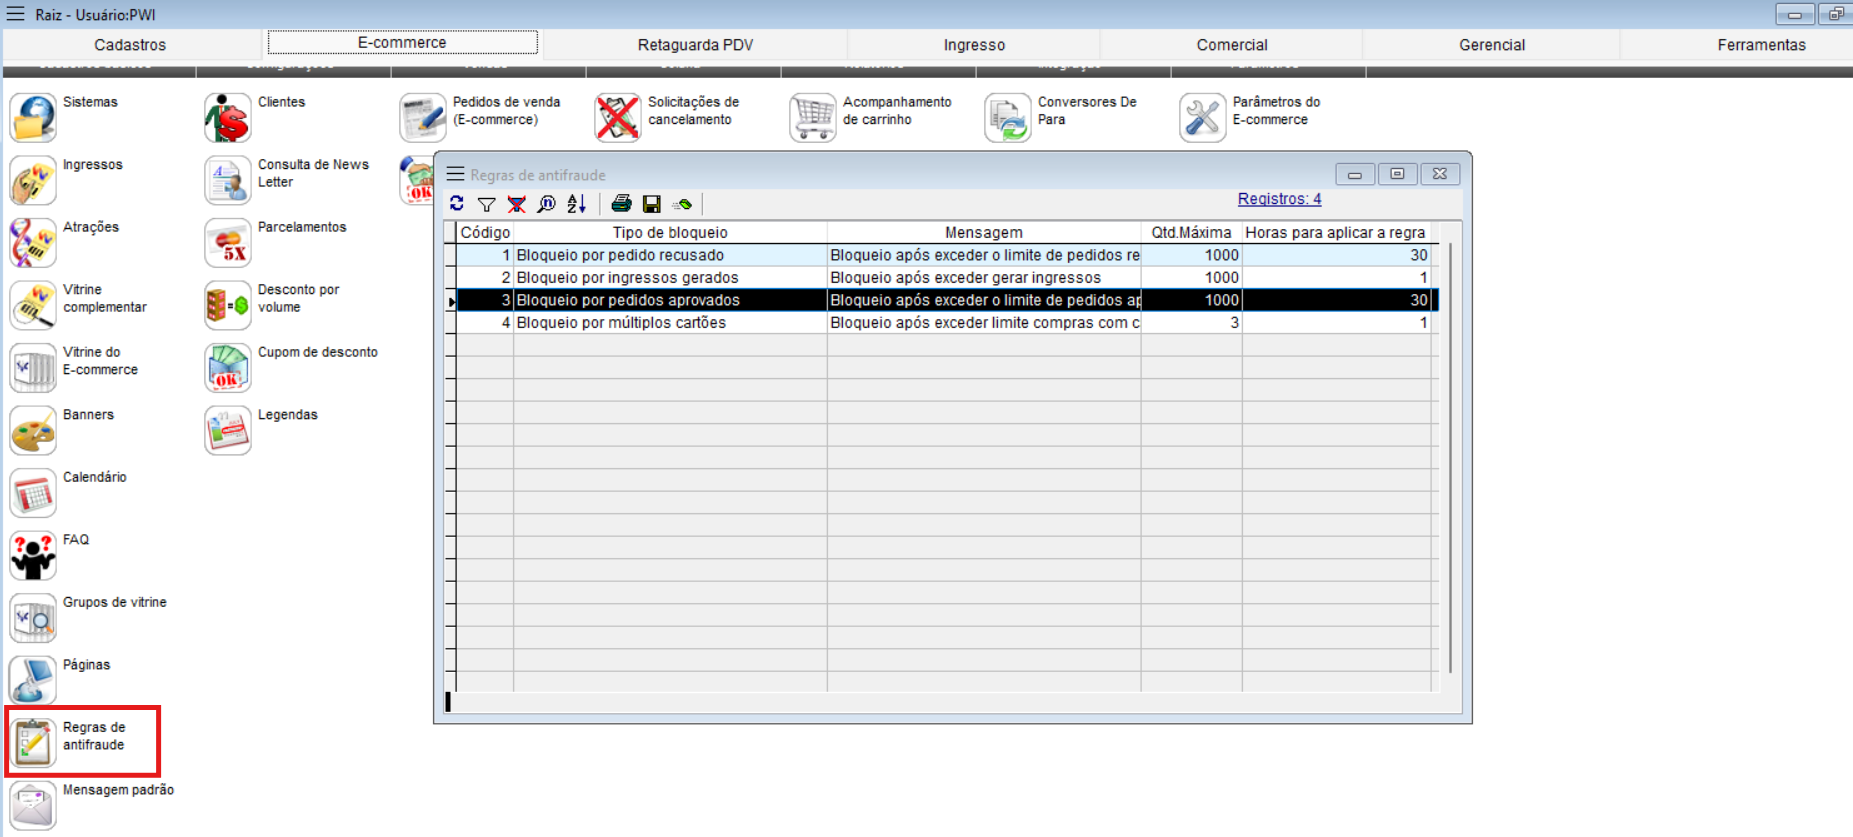The width and height of the screenshot is (1853, 837).
Task: Remove filter with the crossed funnel icon
Action: pyautogui.click(x=517, y=204)
